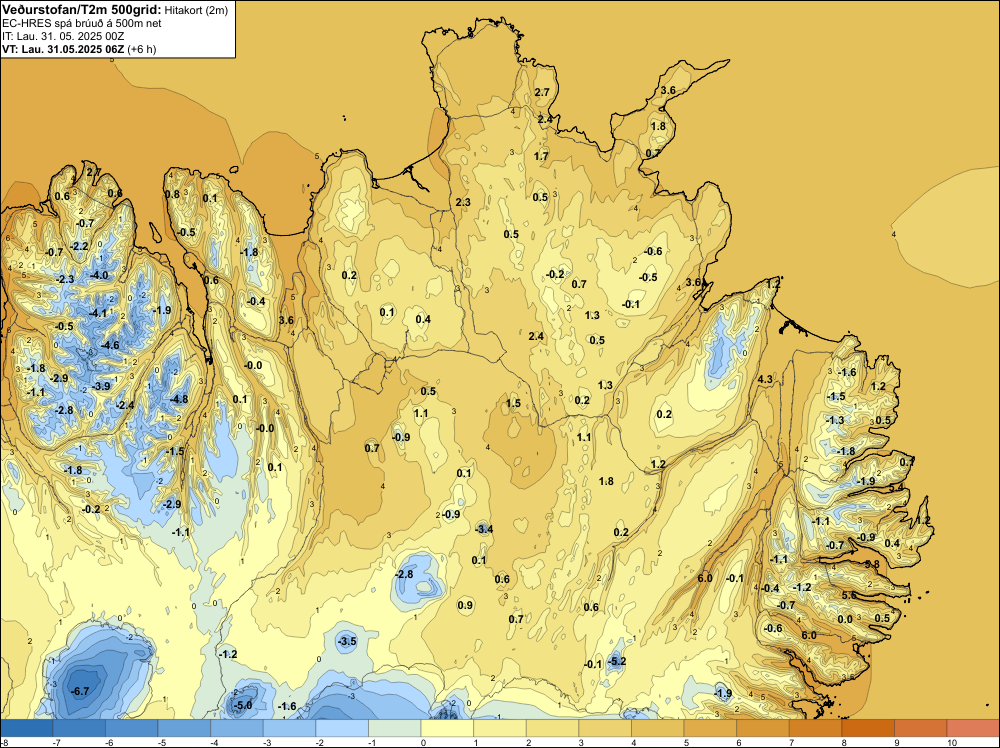Click the -6.7 temperature value
Viewport: 1000px width, 748px height.
(x=80, y=691)
